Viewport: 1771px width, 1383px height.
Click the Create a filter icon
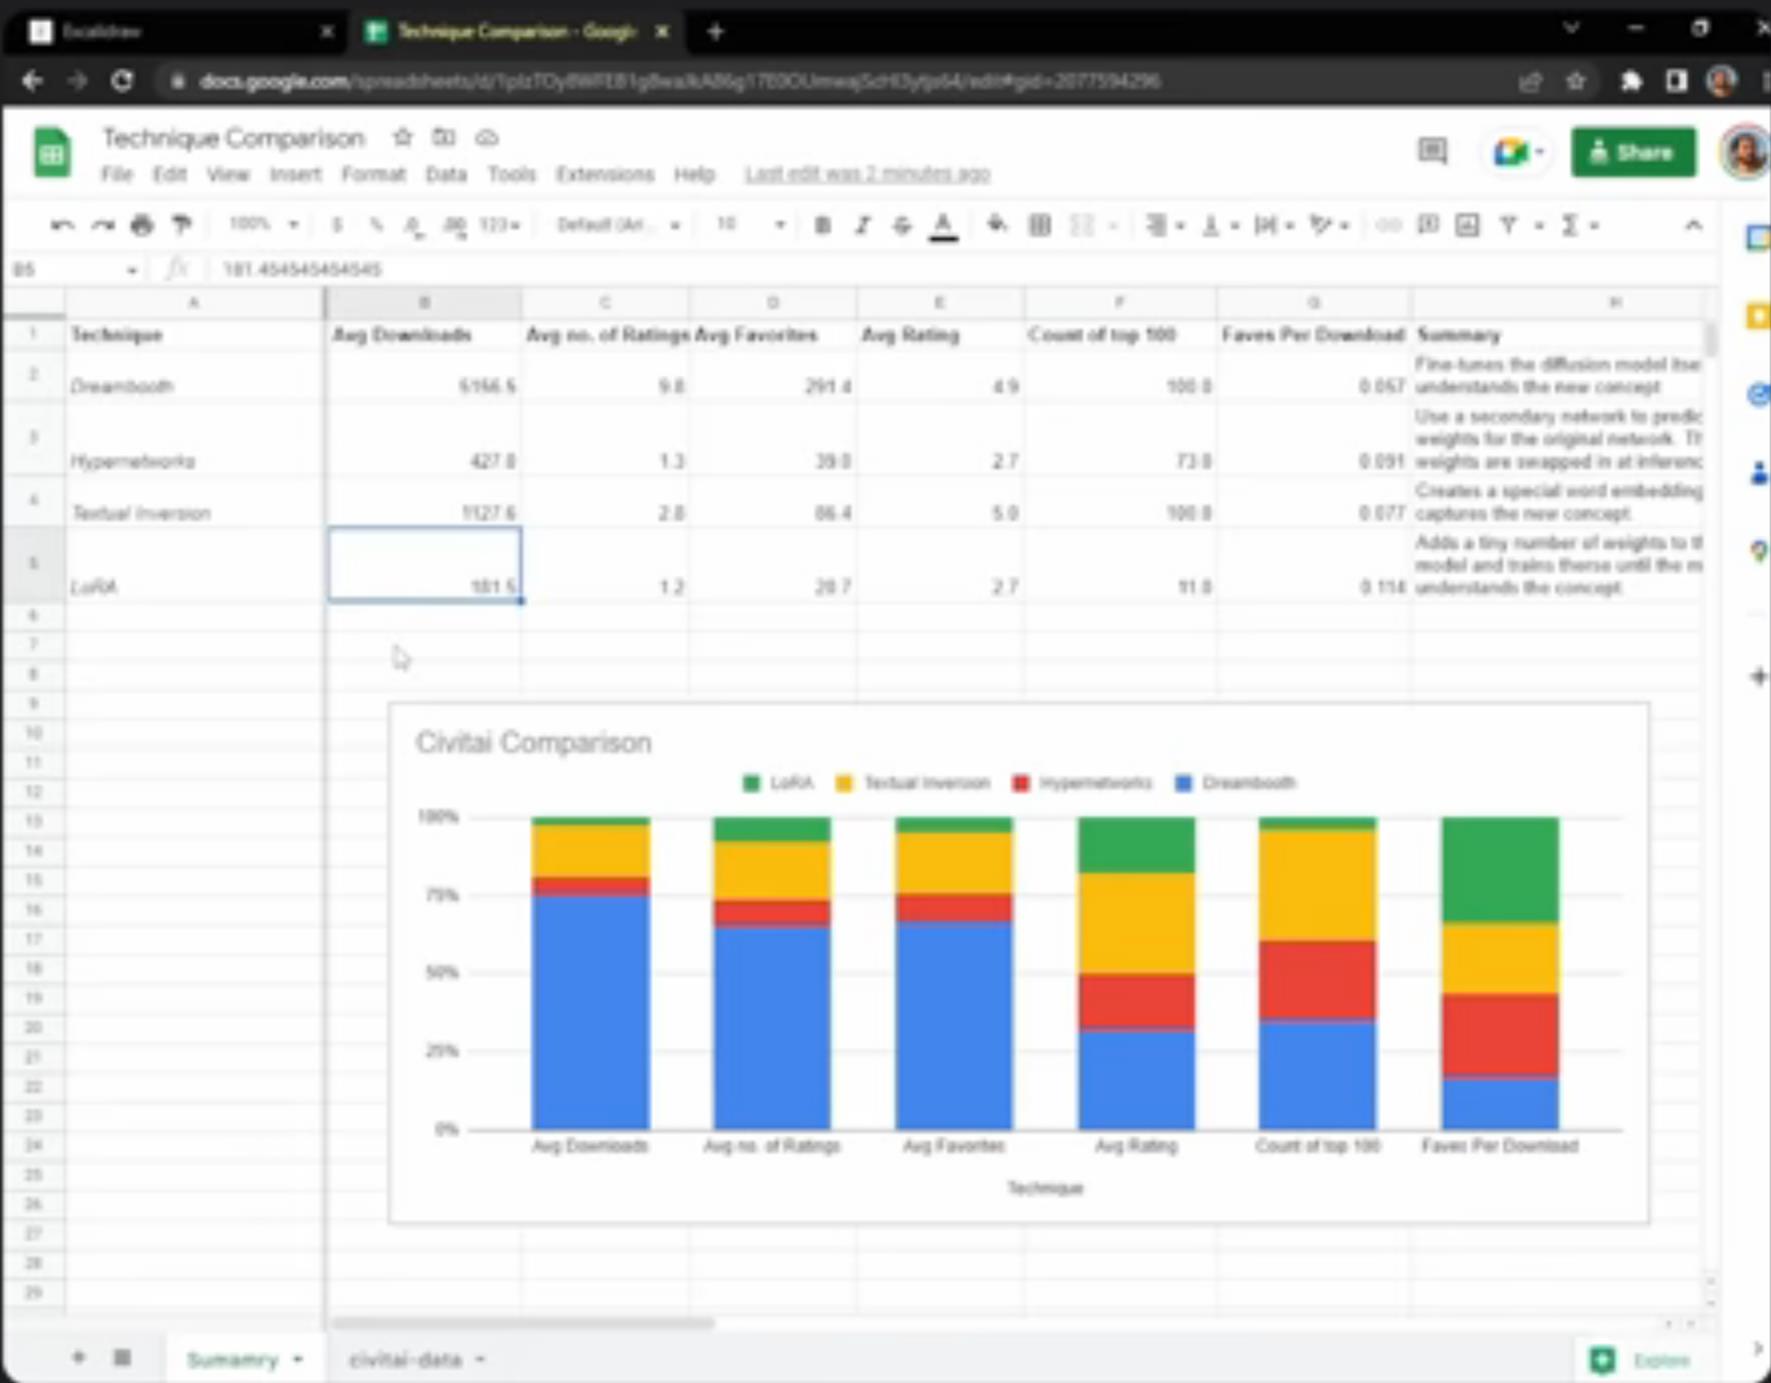[1508, 225]
